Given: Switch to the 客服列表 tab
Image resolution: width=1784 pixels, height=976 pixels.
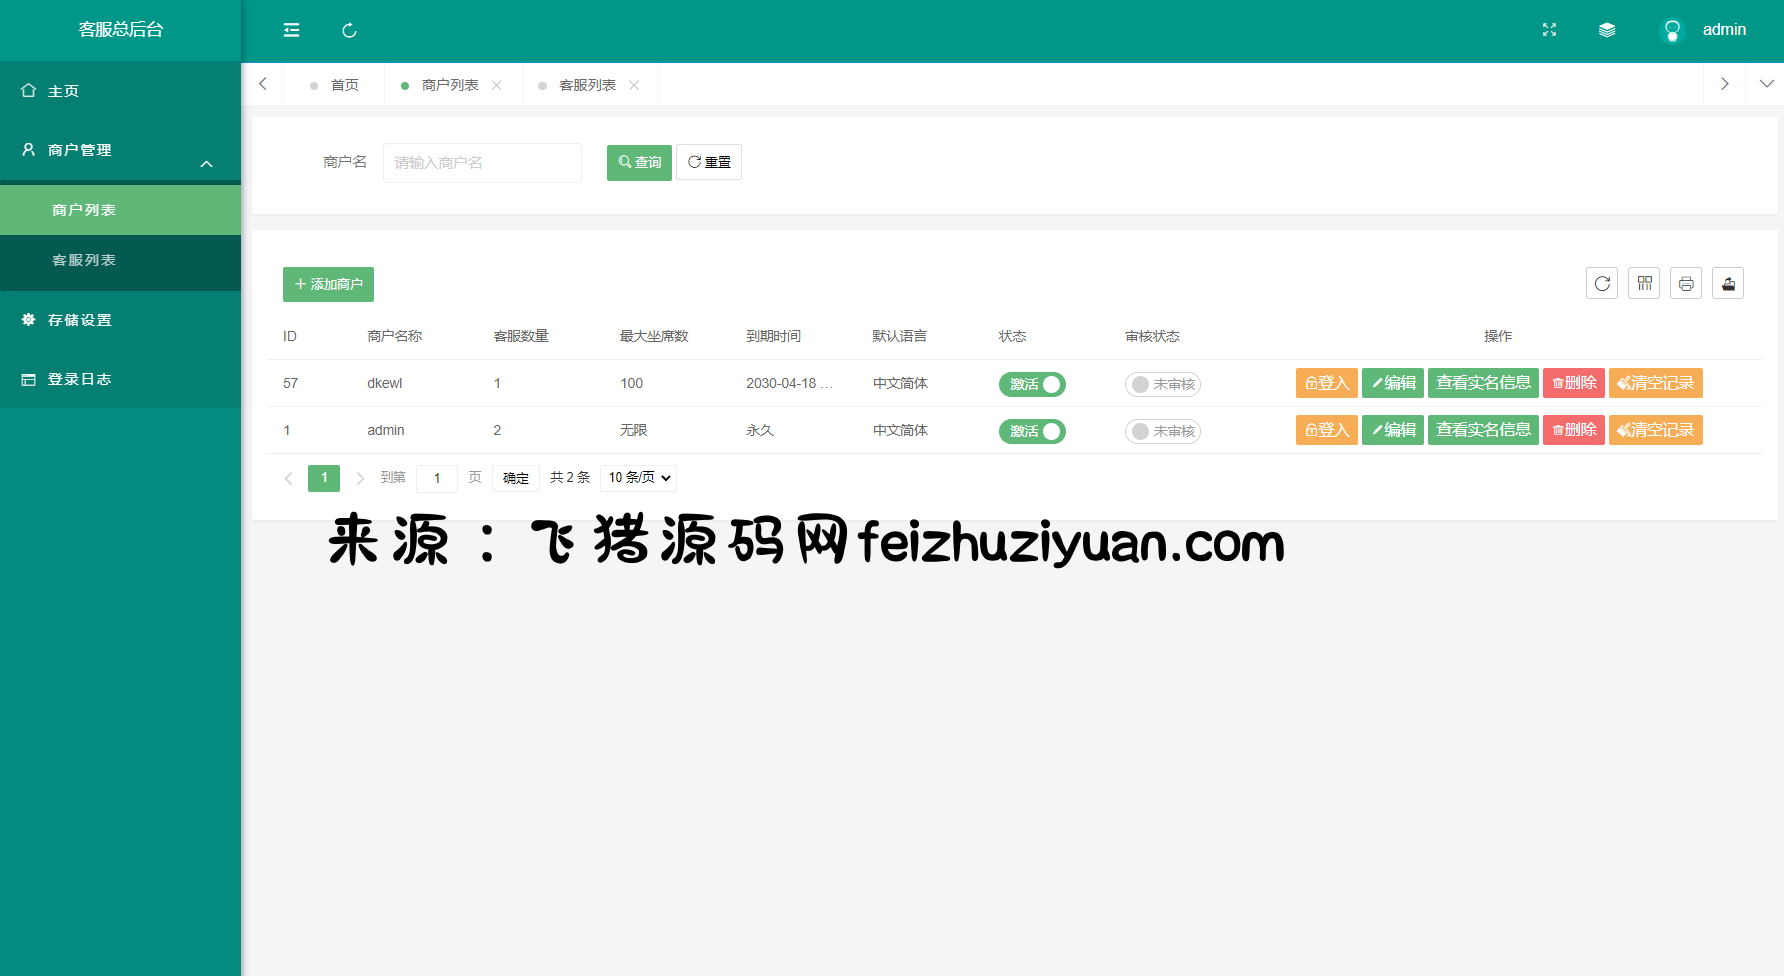Looking at the screenshot, I should (x=587, y=85).
